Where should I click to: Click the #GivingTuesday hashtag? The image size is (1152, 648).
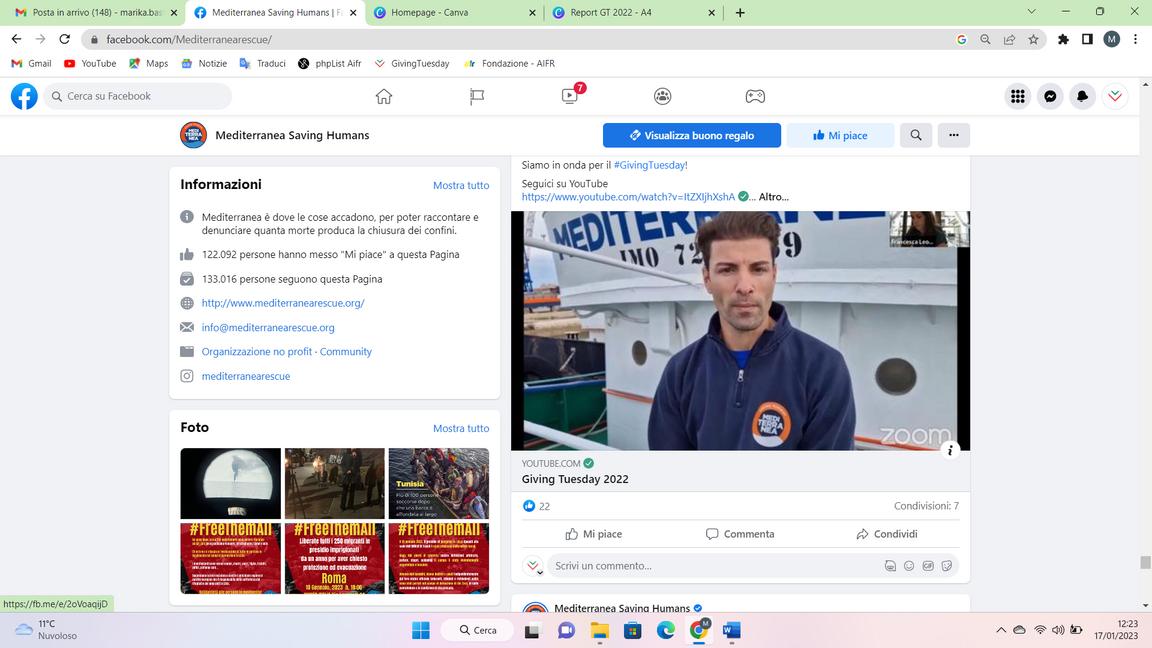(x=650, y=165)
